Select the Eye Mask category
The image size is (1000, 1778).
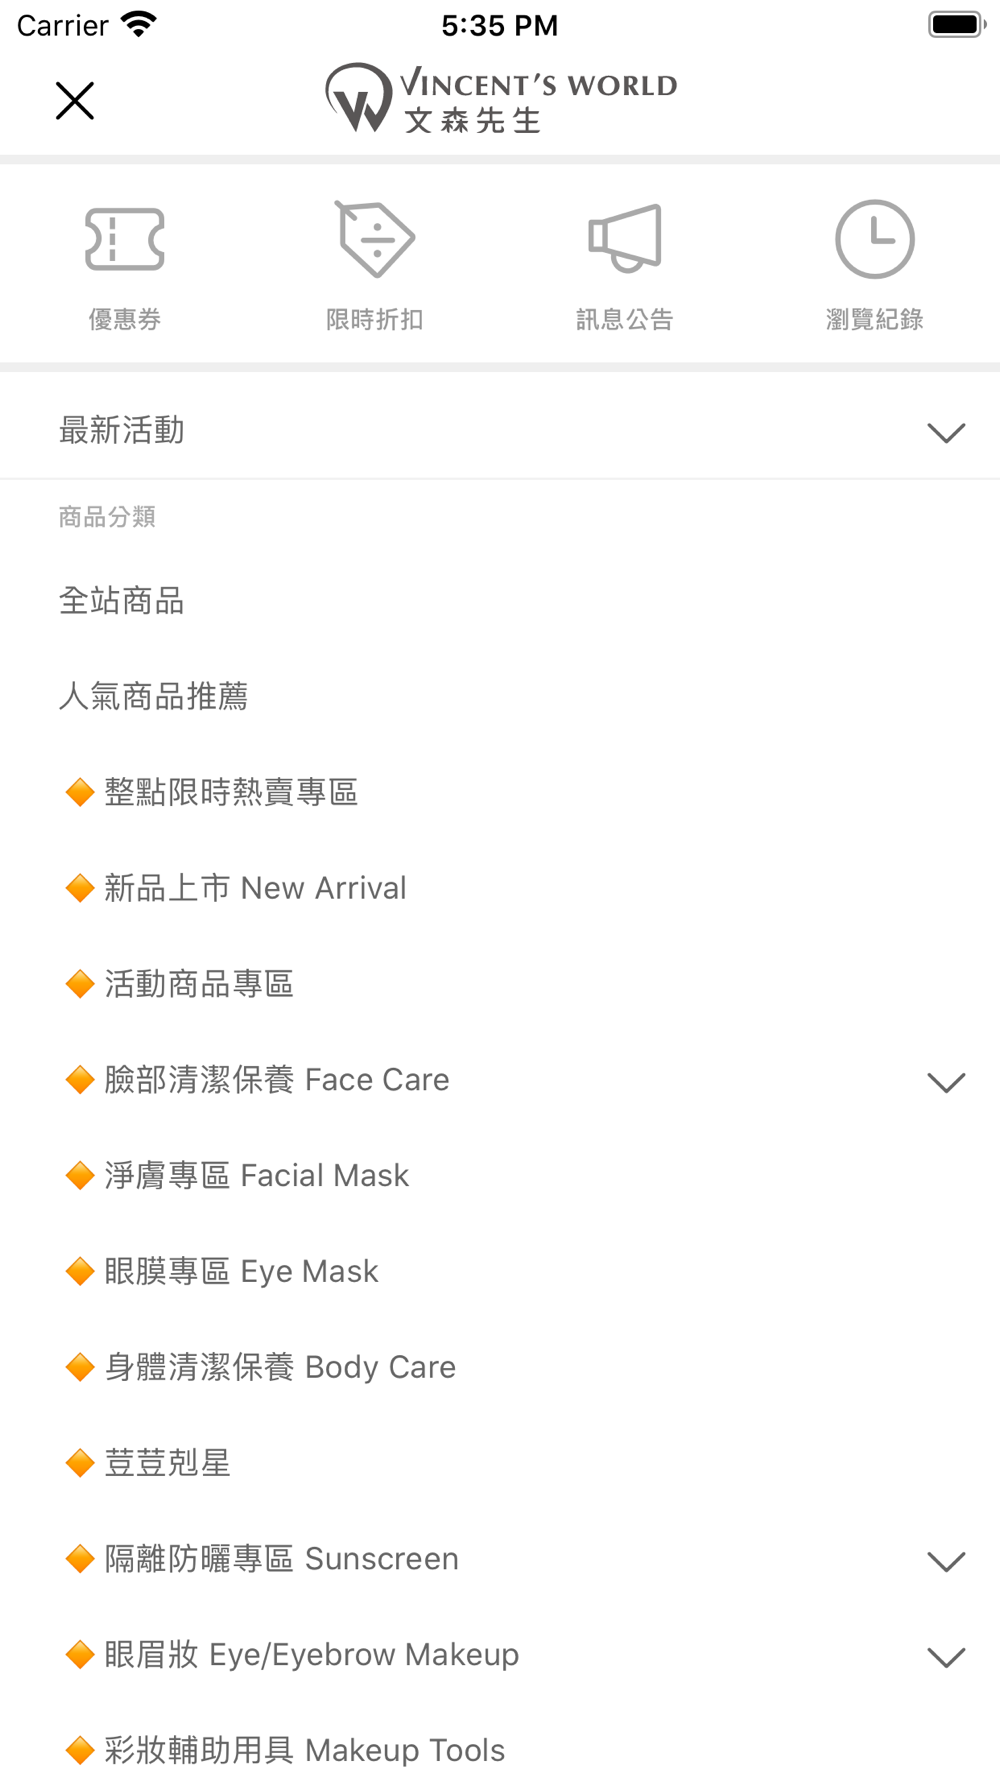click(x=241, y=1272)
